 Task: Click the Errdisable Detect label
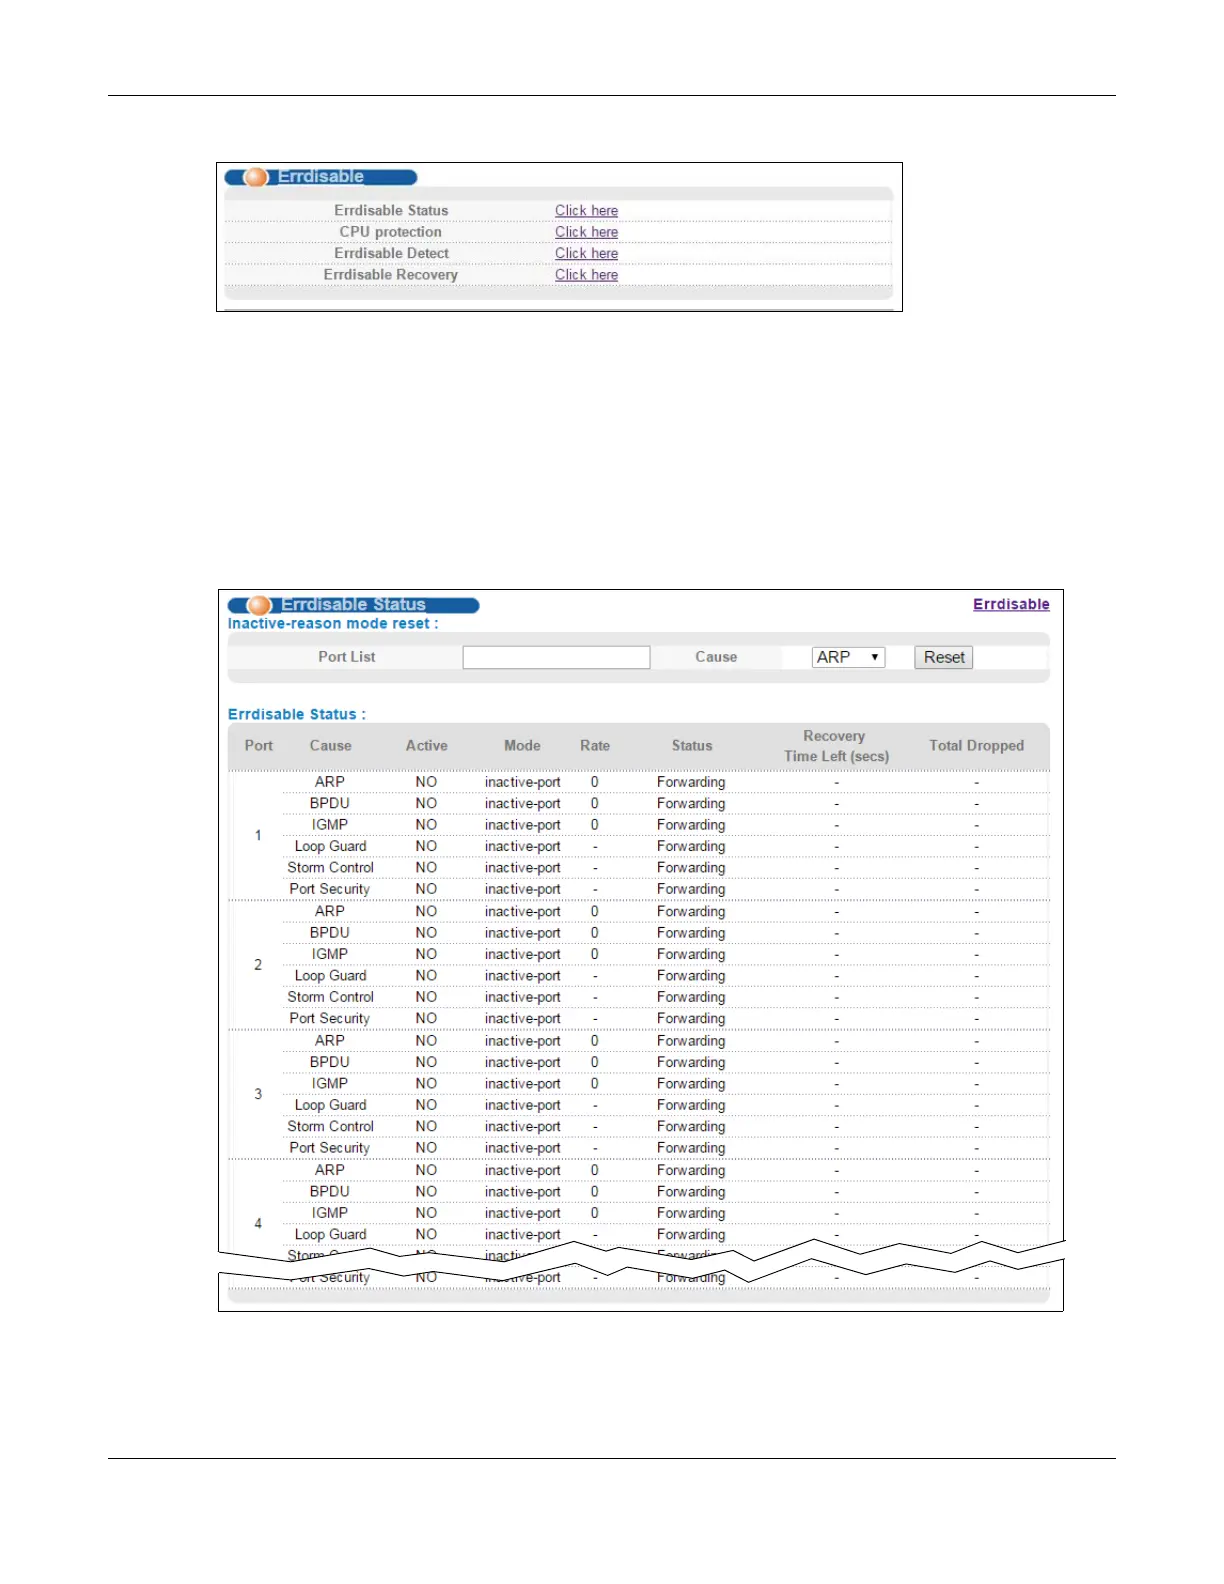(391, 253)
